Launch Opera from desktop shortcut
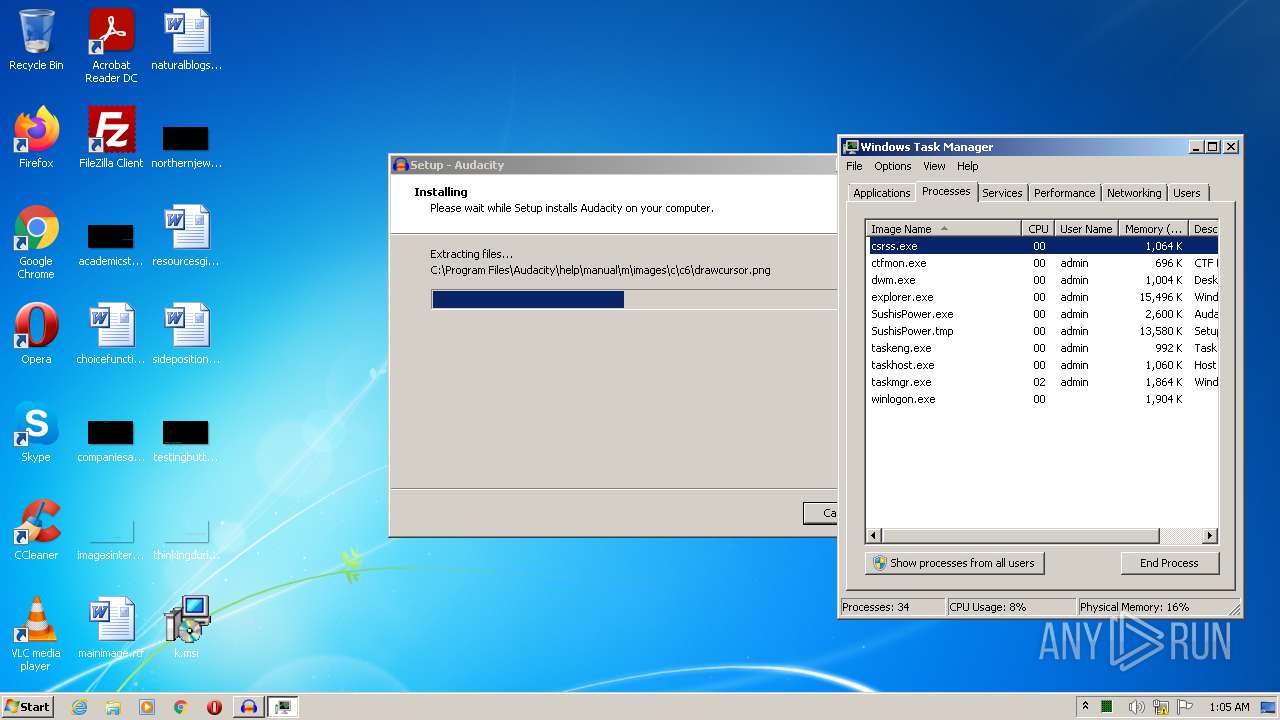This screenshot has height=720, width=1280. point(36,335)
